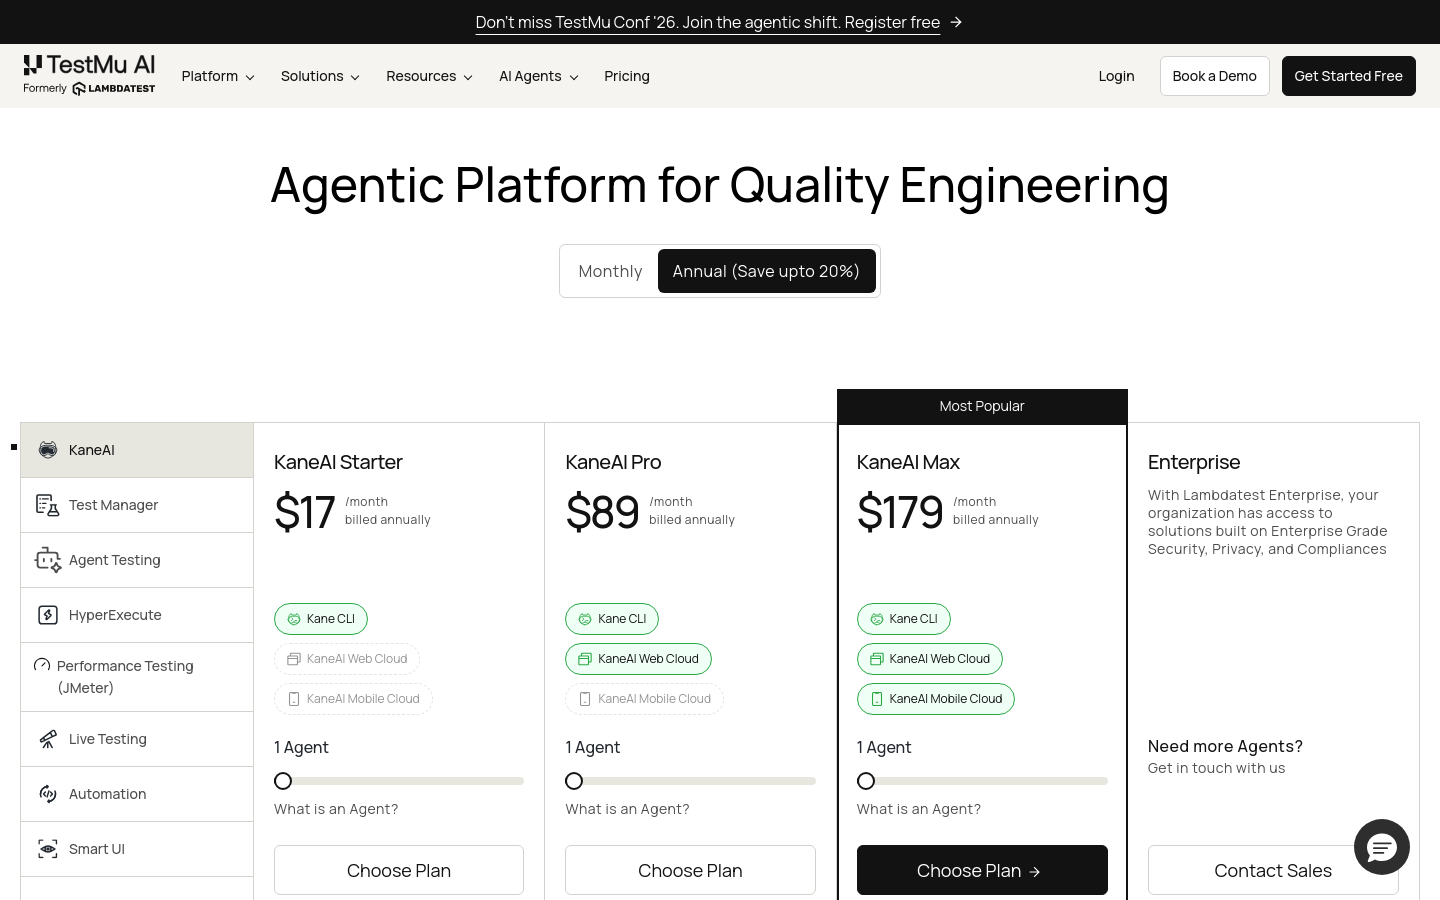The width and height of the screenshot is (1440, 900).
Task: Expand the Resources menu
Action: point(429,76)
